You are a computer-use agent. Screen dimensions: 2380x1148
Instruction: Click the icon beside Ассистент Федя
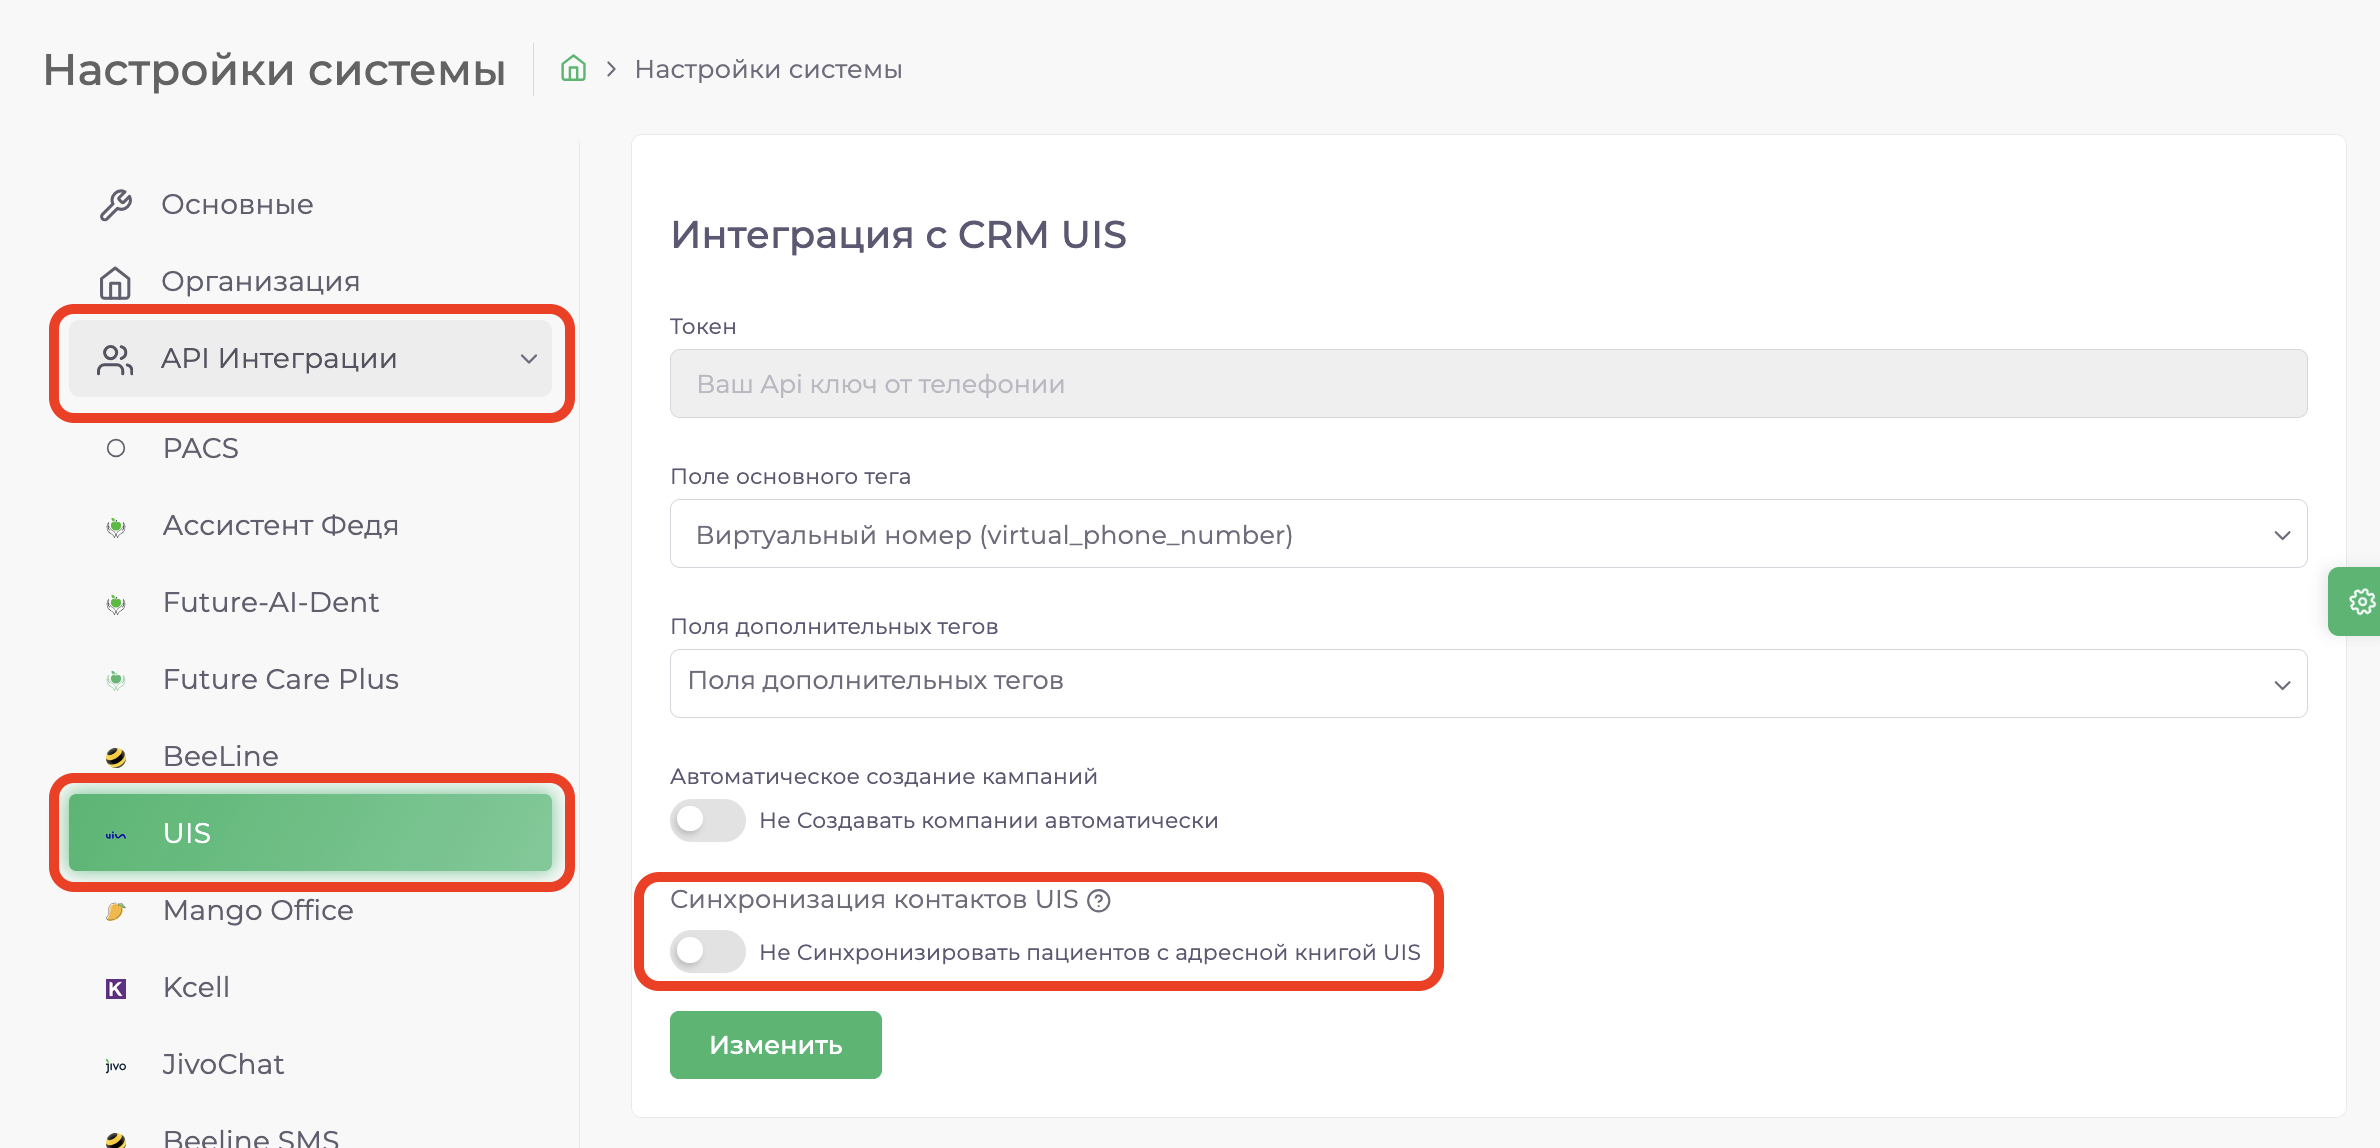point(116,526)
